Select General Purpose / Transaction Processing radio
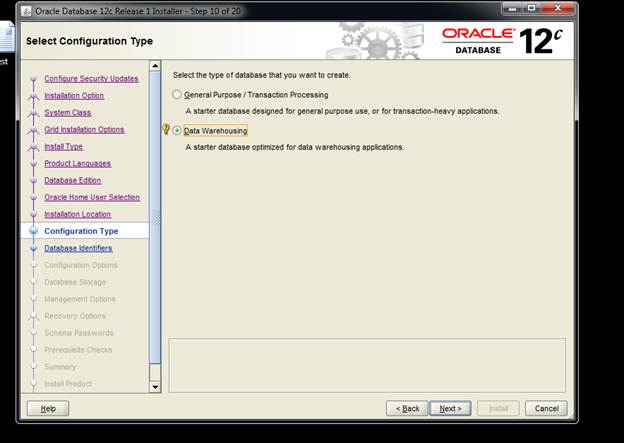This screenshot has height=443, width=624. pos(177,95)
